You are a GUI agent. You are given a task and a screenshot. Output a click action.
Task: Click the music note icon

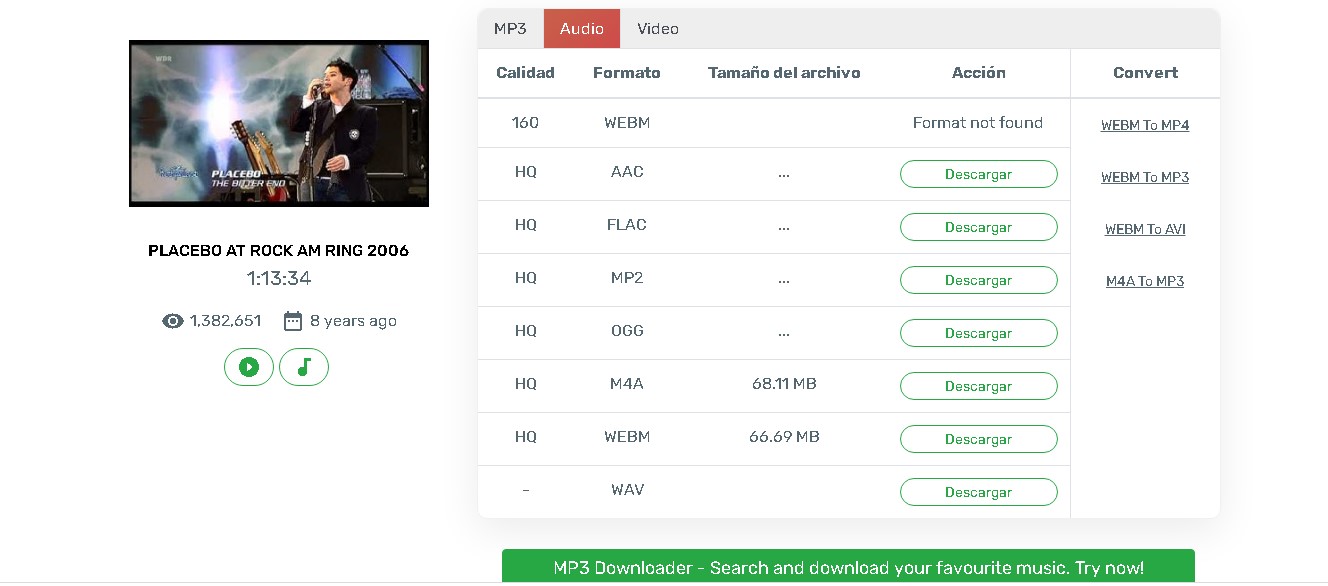303,367
